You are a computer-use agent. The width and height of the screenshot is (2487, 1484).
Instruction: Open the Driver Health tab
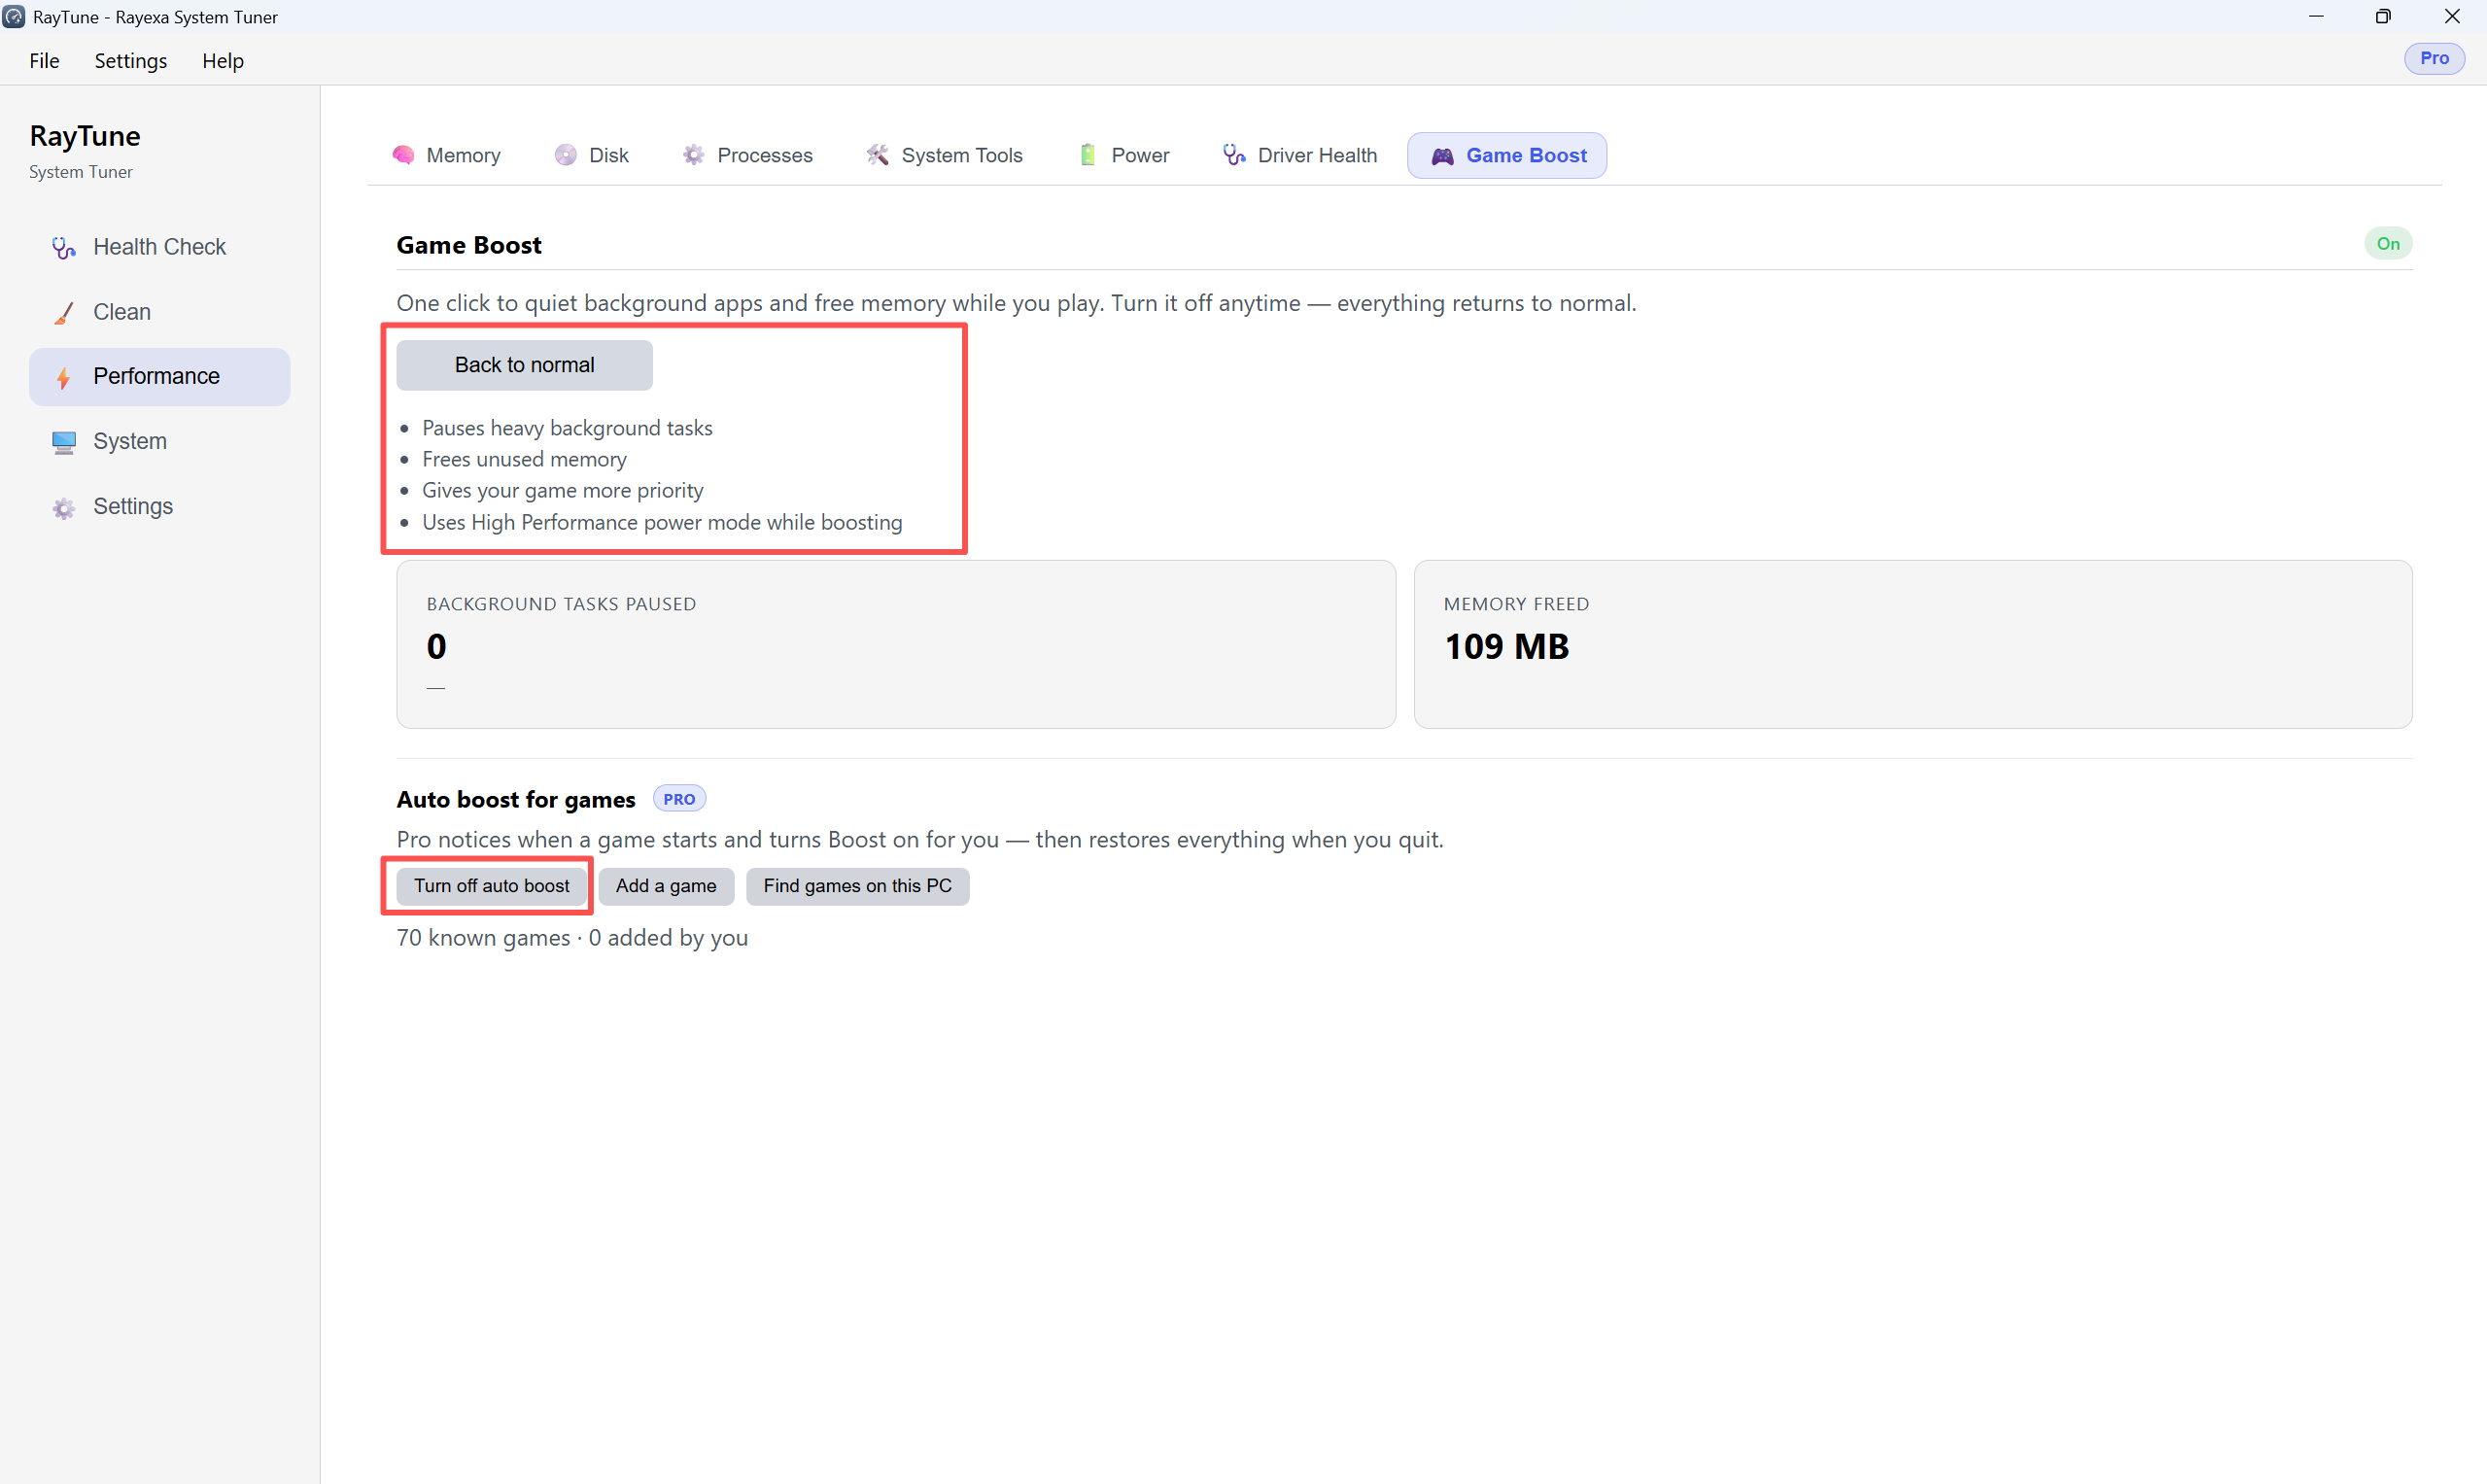(1300, 155)
